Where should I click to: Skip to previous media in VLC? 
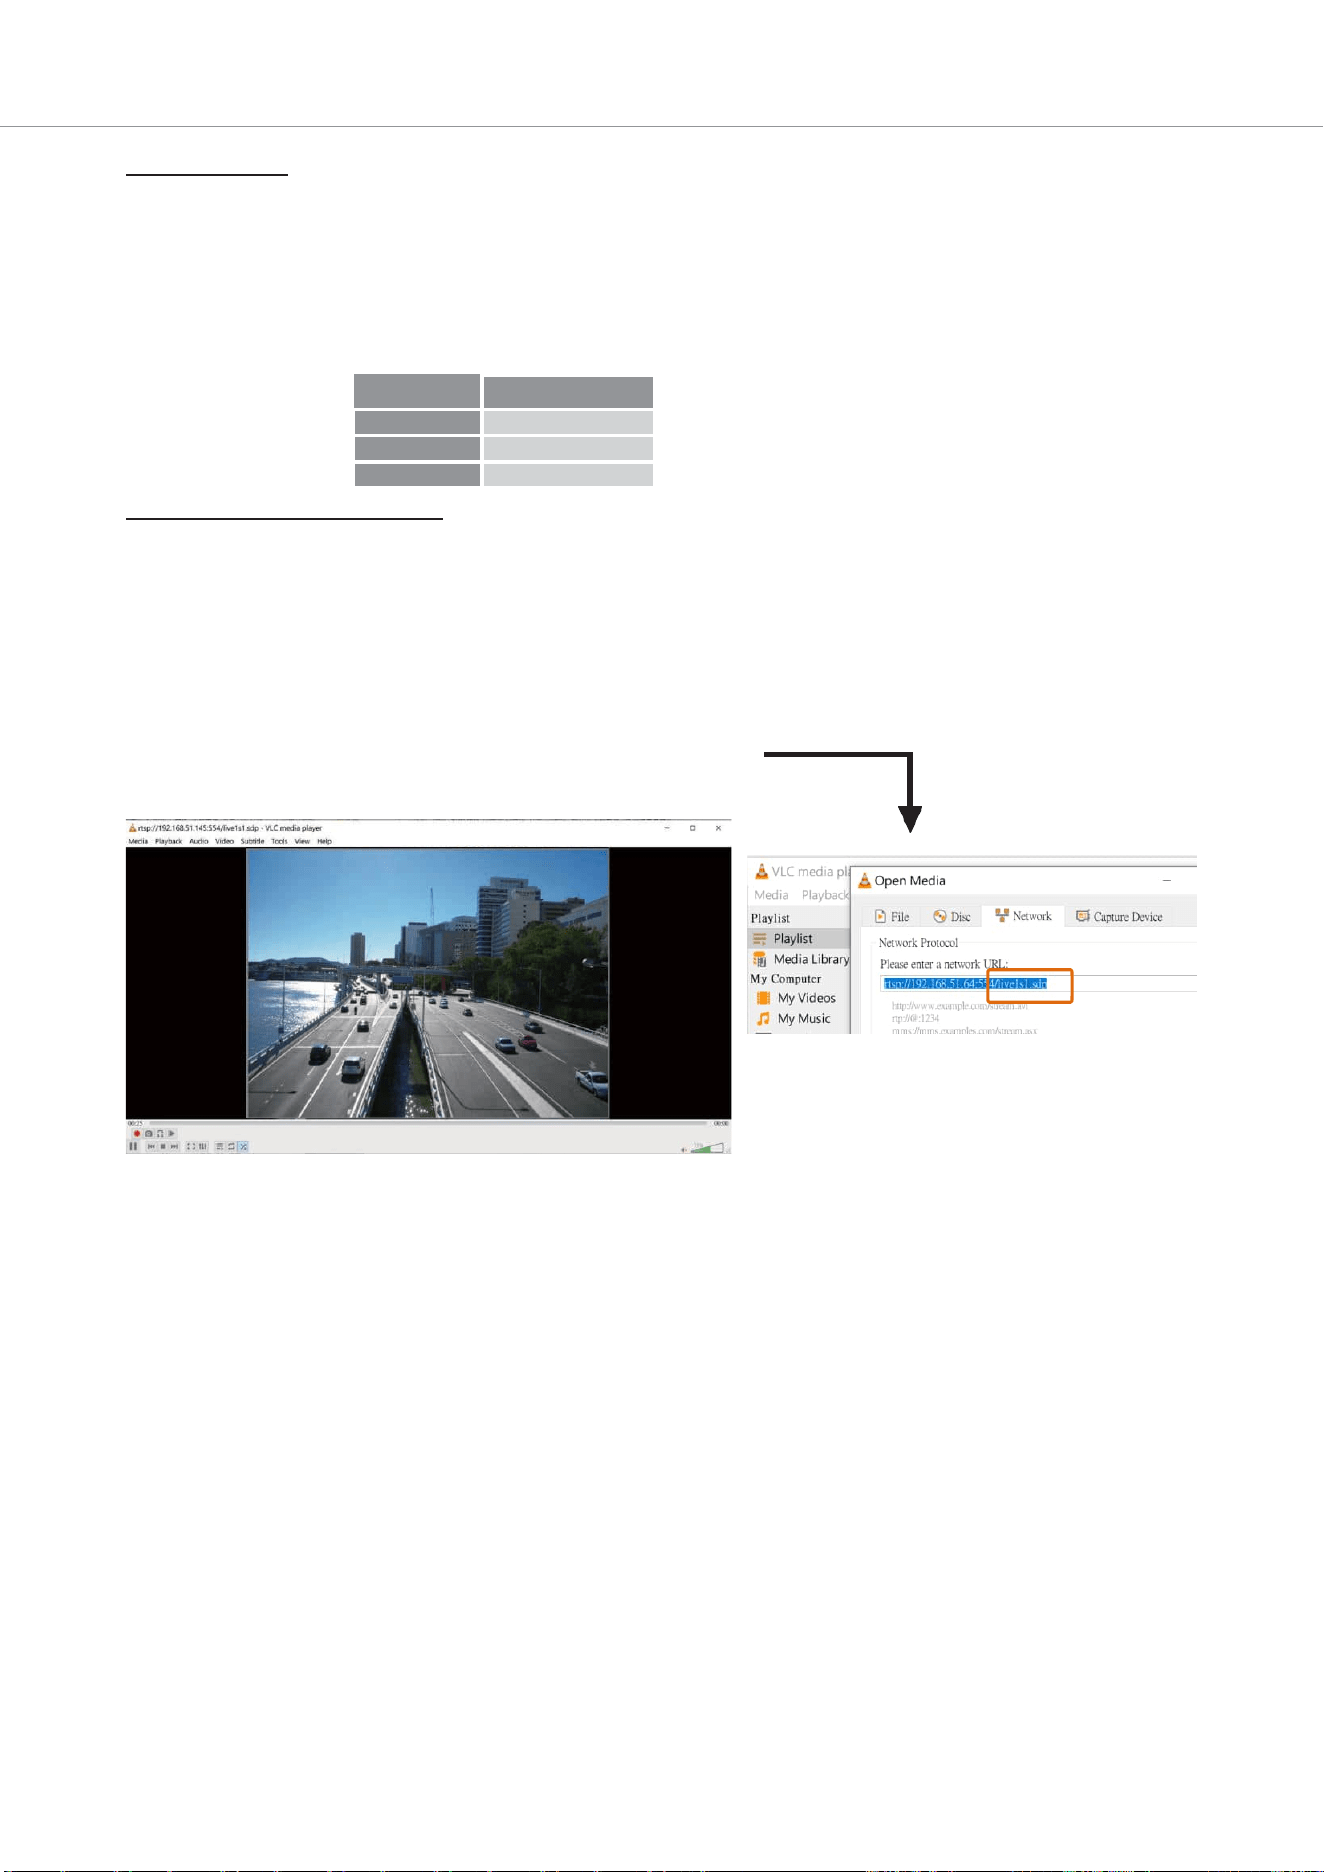tap(151, 1146)
